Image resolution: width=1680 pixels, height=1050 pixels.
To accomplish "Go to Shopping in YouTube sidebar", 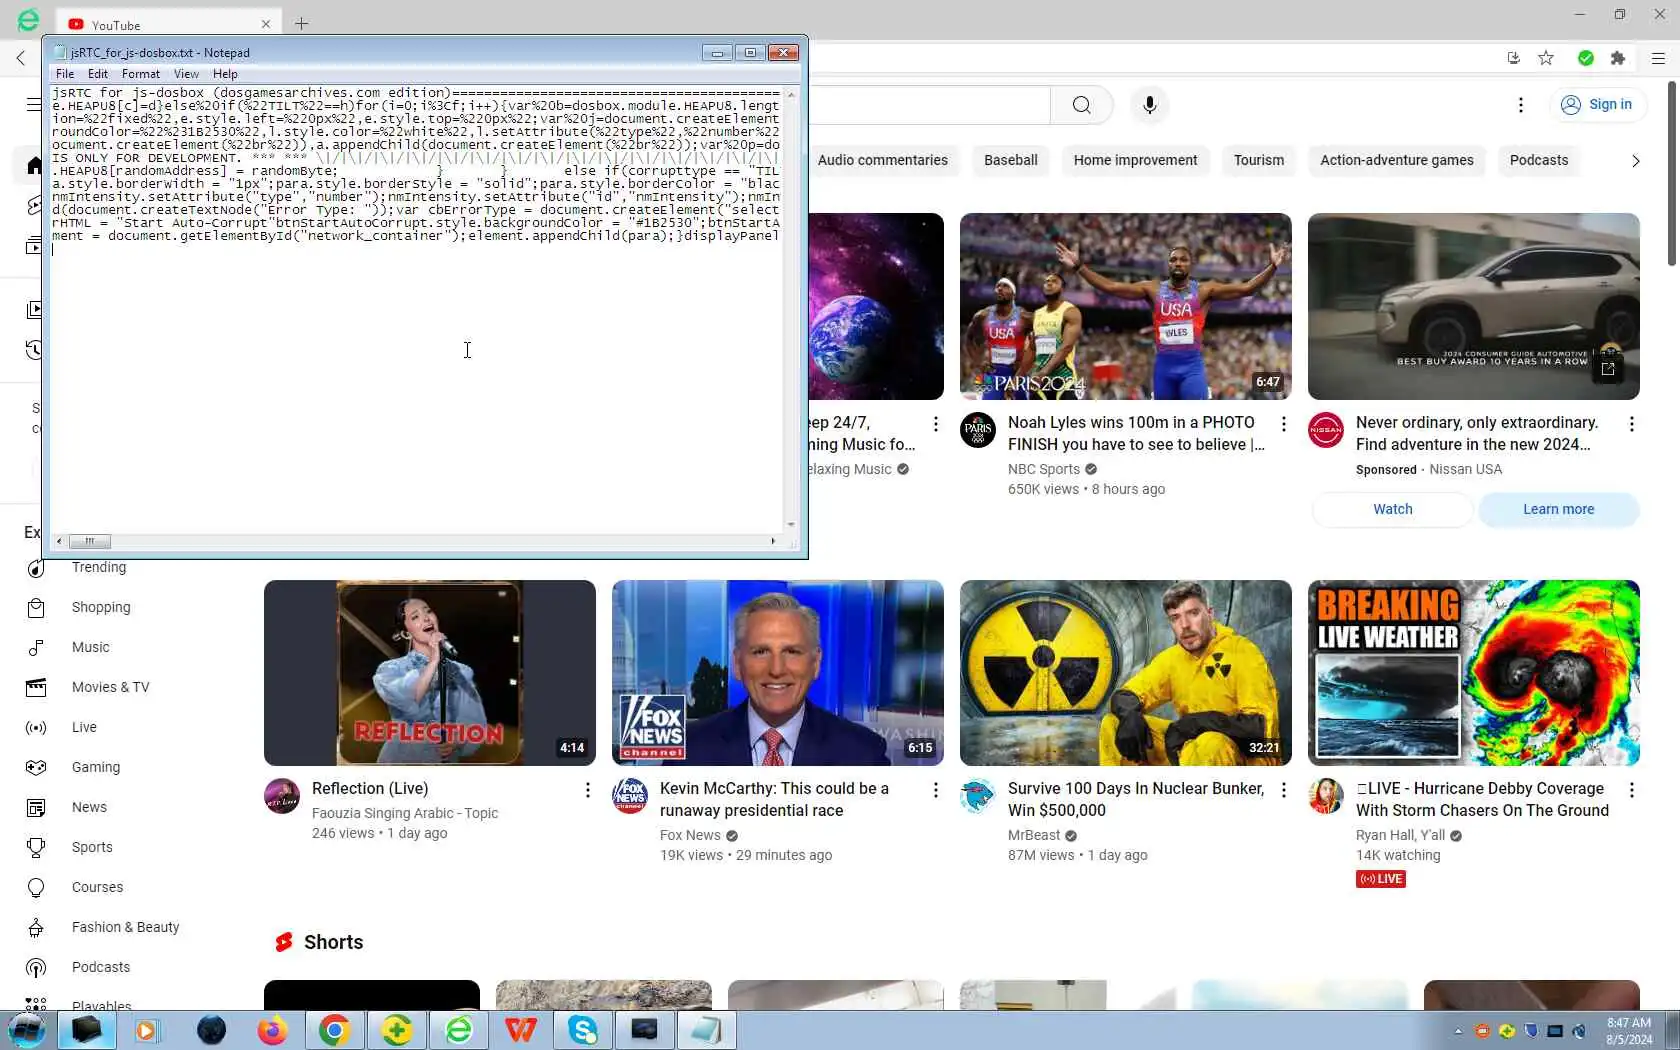I will [101, 607].
